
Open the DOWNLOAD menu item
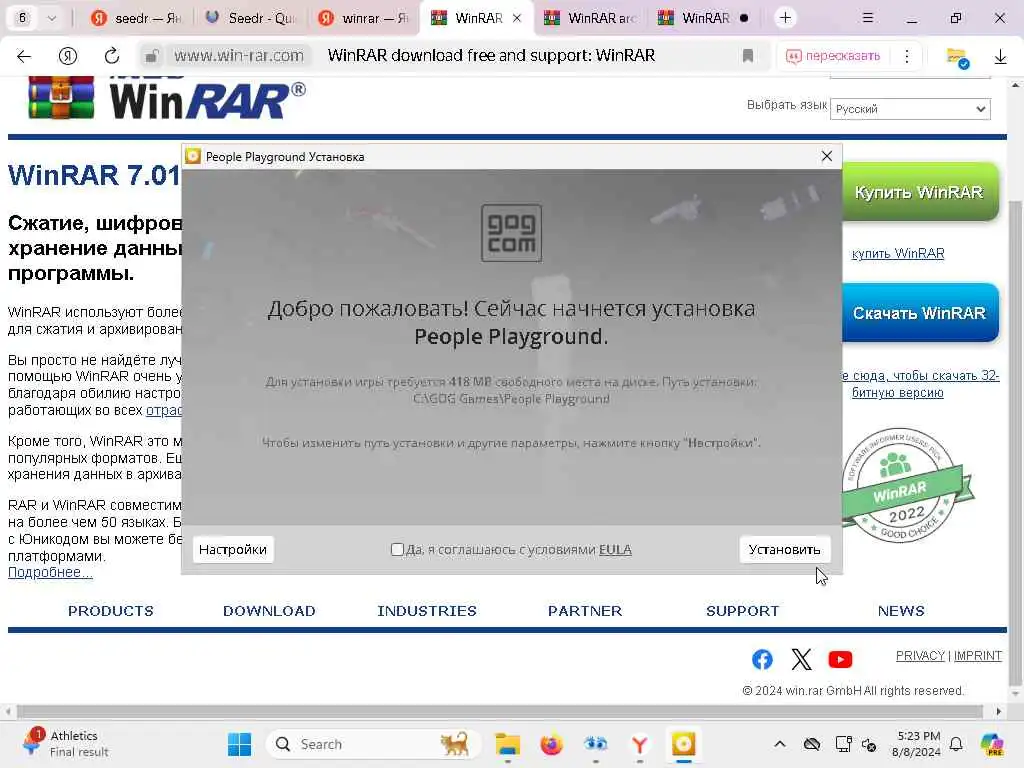pyautogui.click(x=269, y=611)
